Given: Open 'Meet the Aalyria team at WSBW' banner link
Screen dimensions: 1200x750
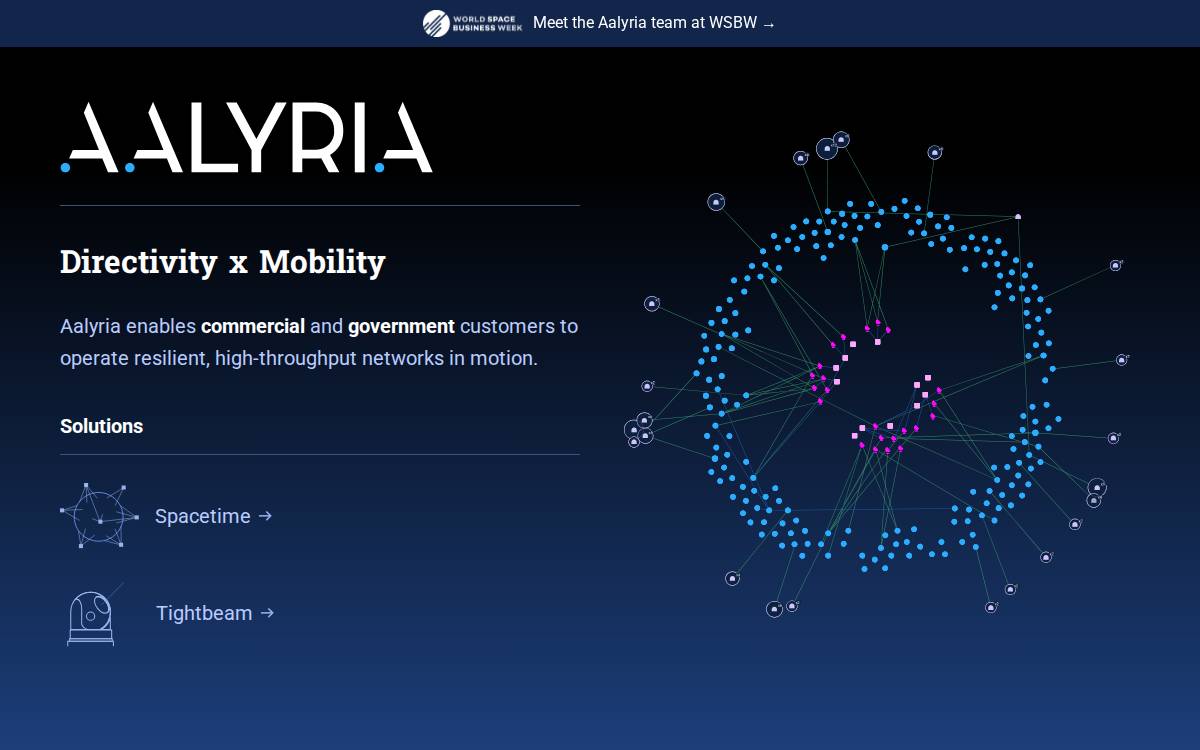Looking at the screenshot, I should 654,23.
